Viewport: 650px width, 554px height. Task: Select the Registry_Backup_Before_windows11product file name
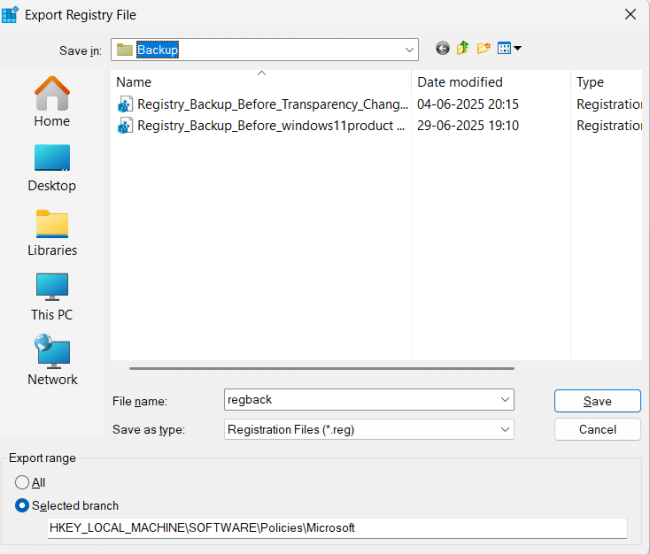click(271, 126)
